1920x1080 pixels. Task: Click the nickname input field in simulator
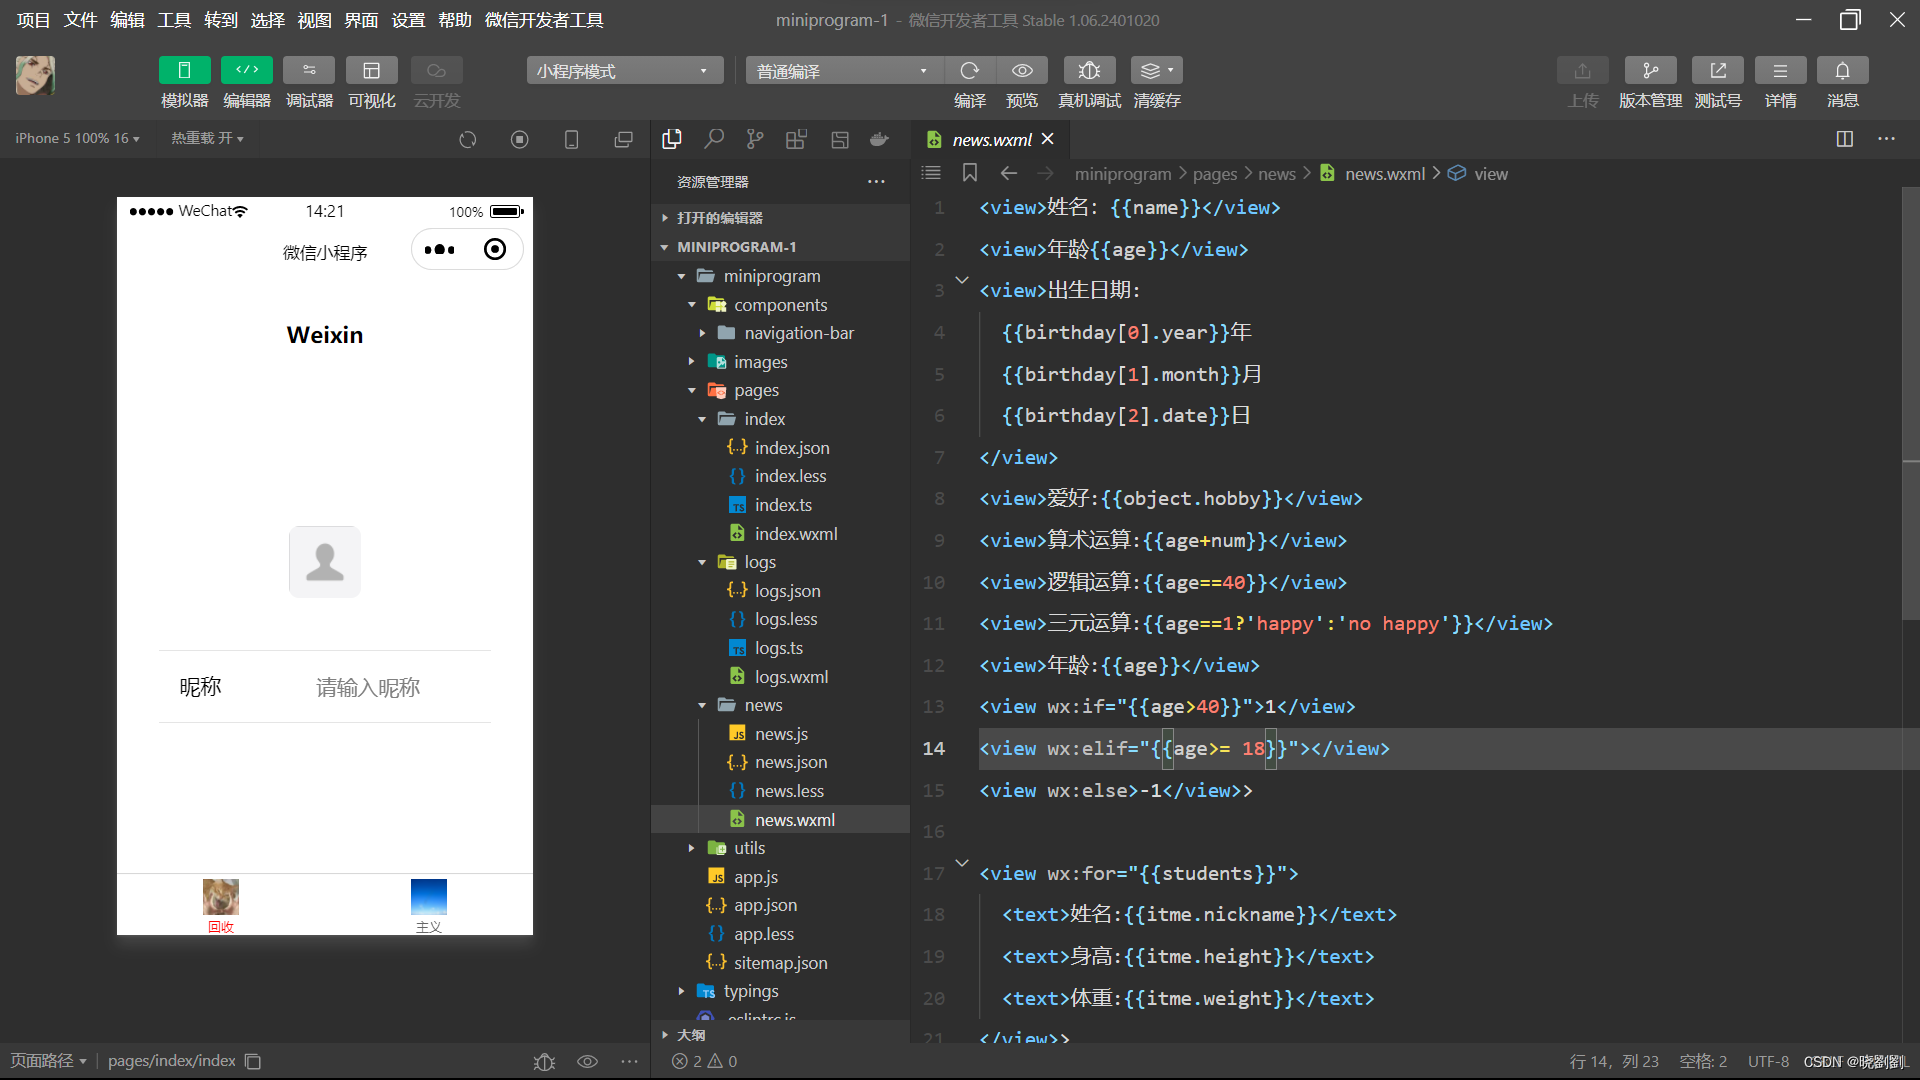[368, 688]
